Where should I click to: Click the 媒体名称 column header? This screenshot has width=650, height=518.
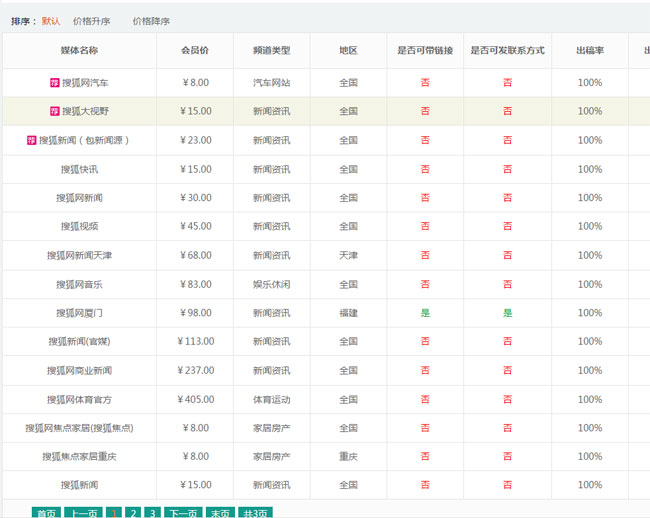(x=79, y=51)
